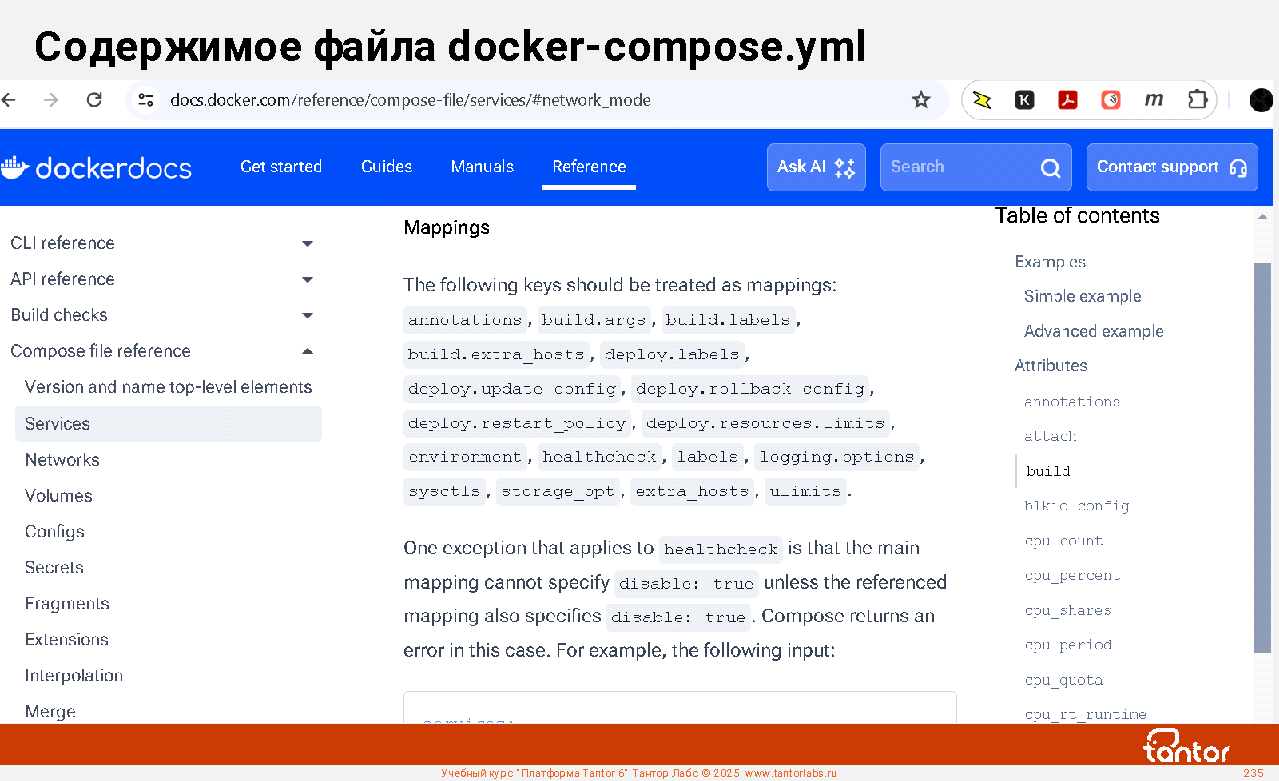Open the site information icon in address bar

(x=146, y=100)
